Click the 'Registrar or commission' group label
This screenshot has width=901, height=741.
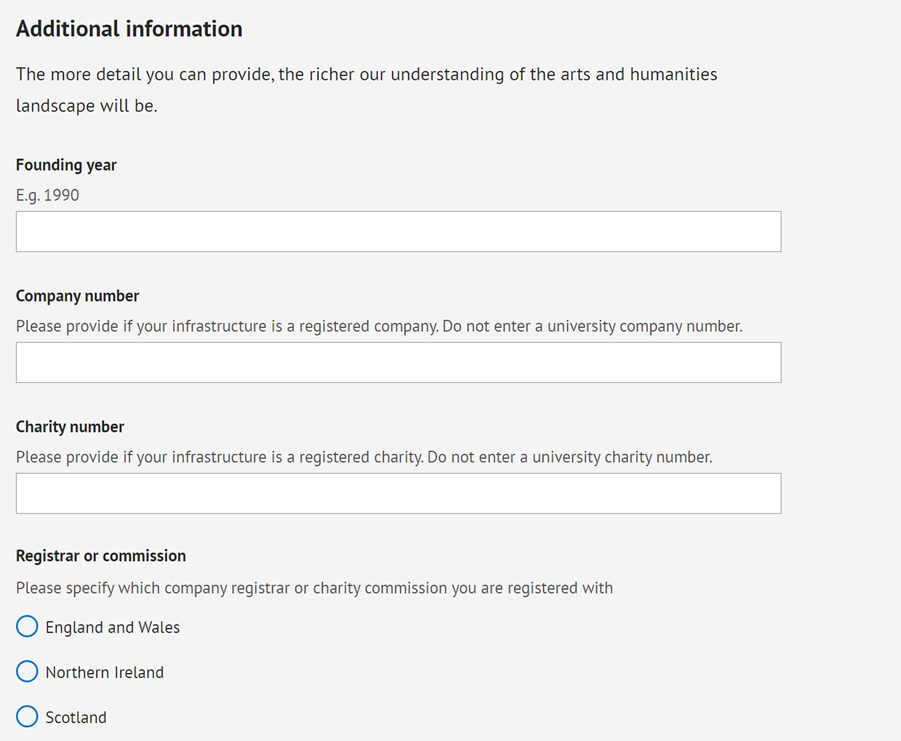[x=101, y=556]
